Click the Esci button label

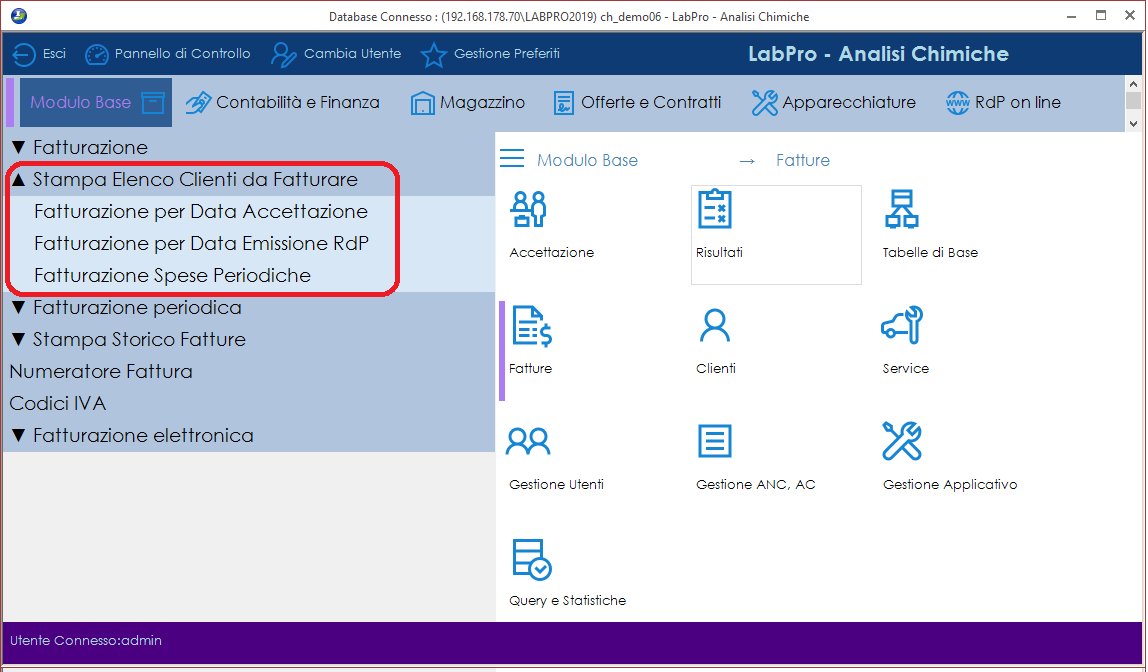54,53
